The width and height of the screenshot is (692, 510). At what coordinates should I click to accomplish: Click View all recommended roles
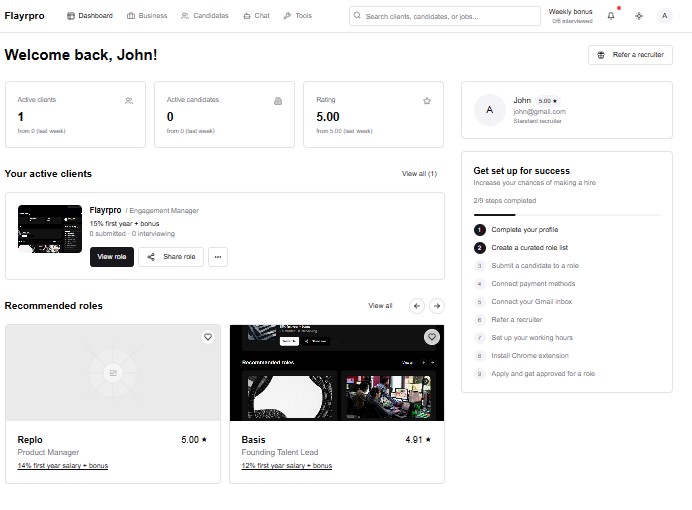pos(380,306)
